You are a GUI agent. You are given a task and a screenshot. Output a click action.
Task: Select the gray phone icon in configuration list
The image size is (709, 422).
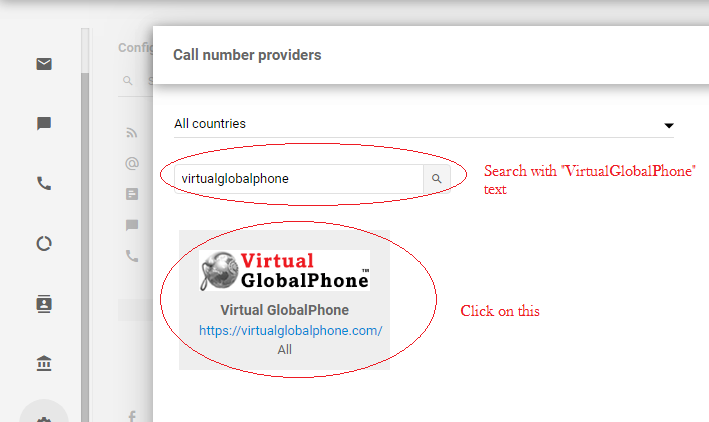[132, 256]
